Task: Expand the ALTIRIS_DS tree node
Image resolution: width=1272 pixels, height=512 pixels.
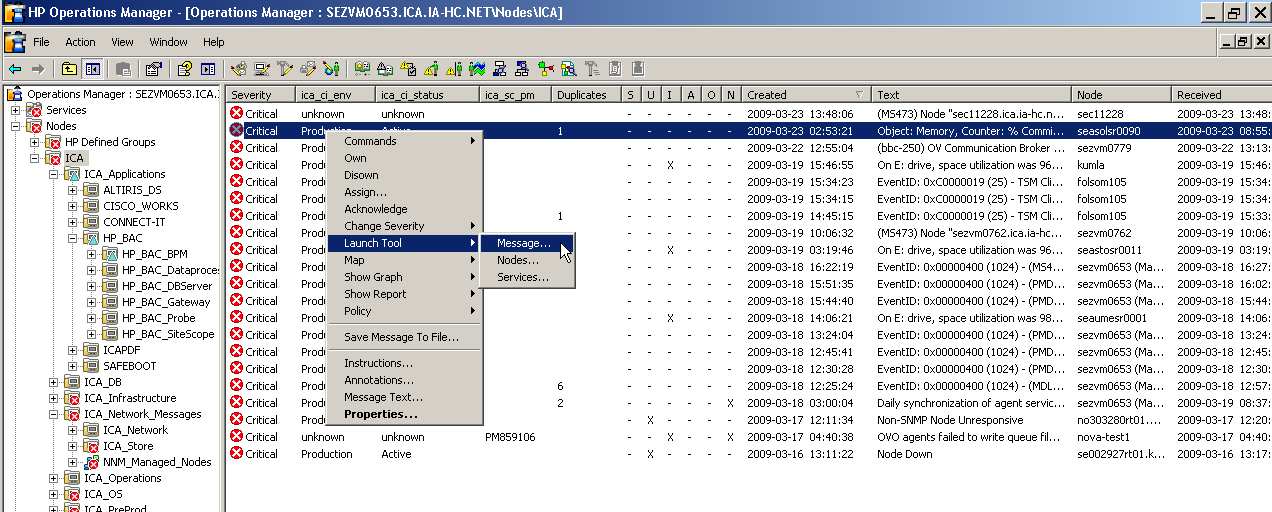Action: pos(73,190)
